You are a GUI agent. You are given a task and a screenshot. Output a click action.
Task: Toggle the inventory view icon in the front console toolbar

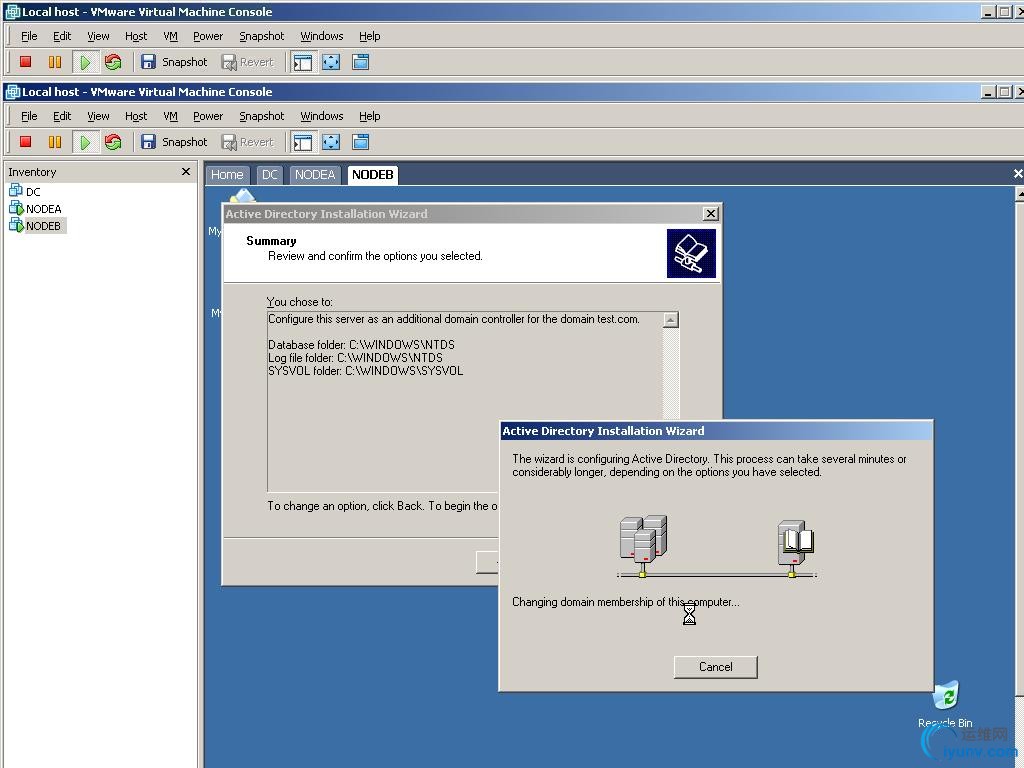pyautogui.click(x=303, y=142)
